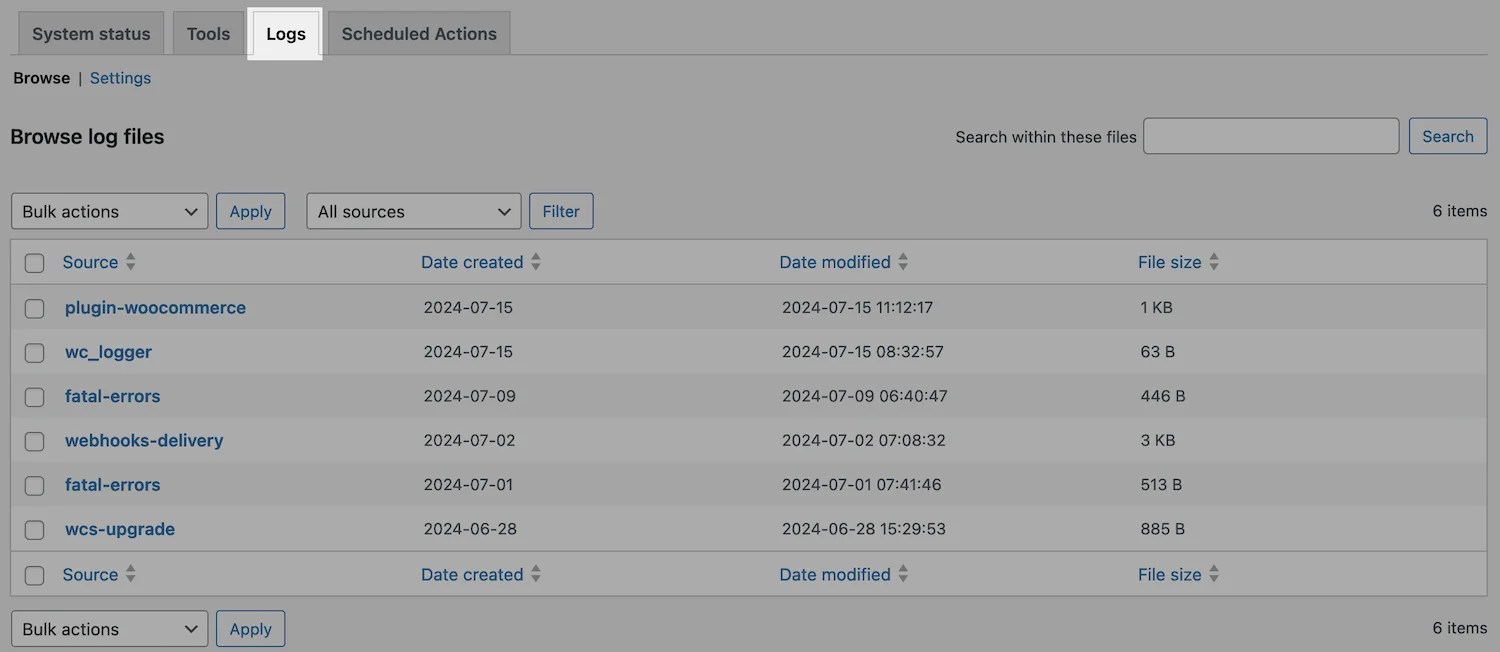The image size is (1500, 652).
Task: Select the webhooks-delivery row checkbox
Action: pyautogui.click(x=35, y=441)
